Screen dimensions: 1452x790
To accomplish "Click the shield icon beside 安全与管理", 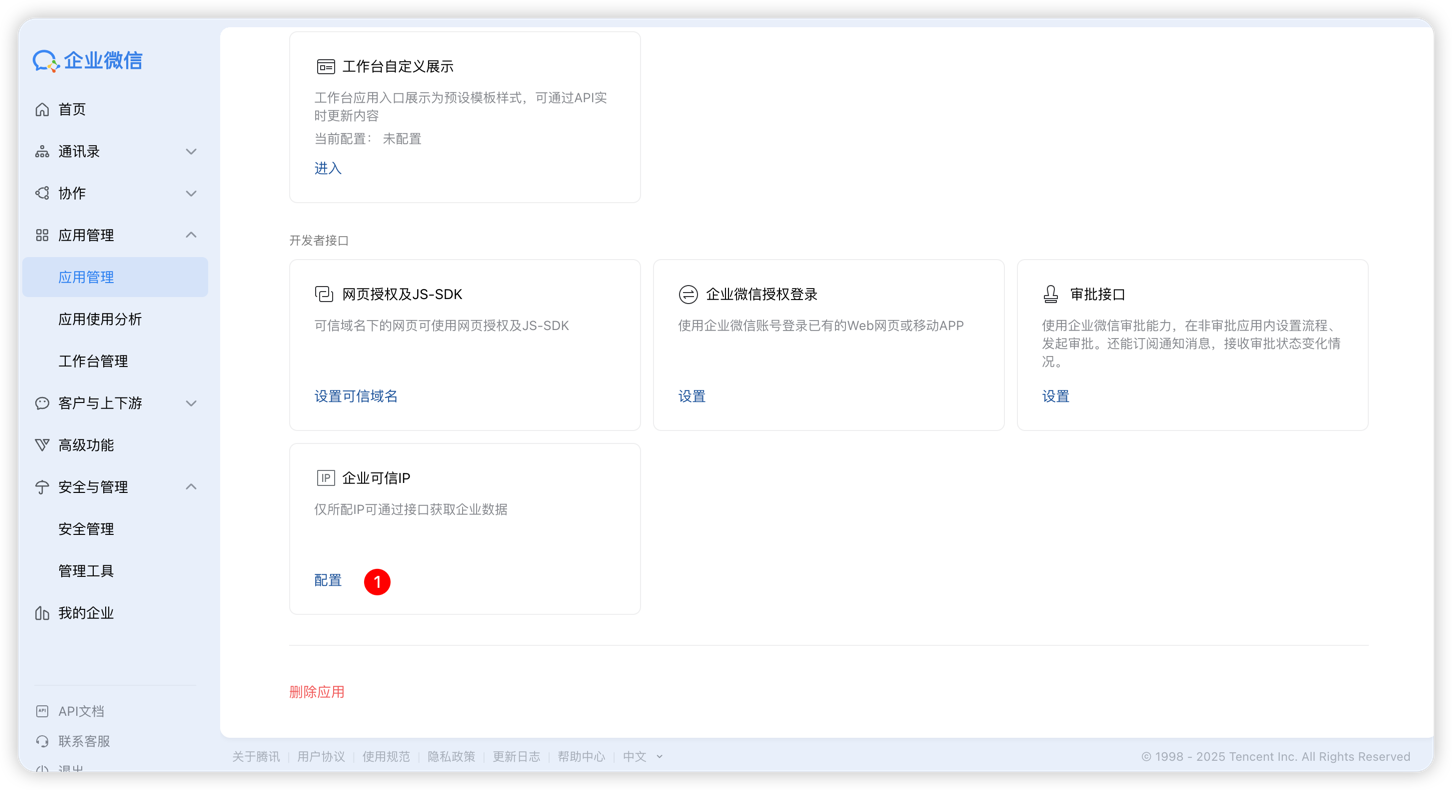I will tap(41, 487).
